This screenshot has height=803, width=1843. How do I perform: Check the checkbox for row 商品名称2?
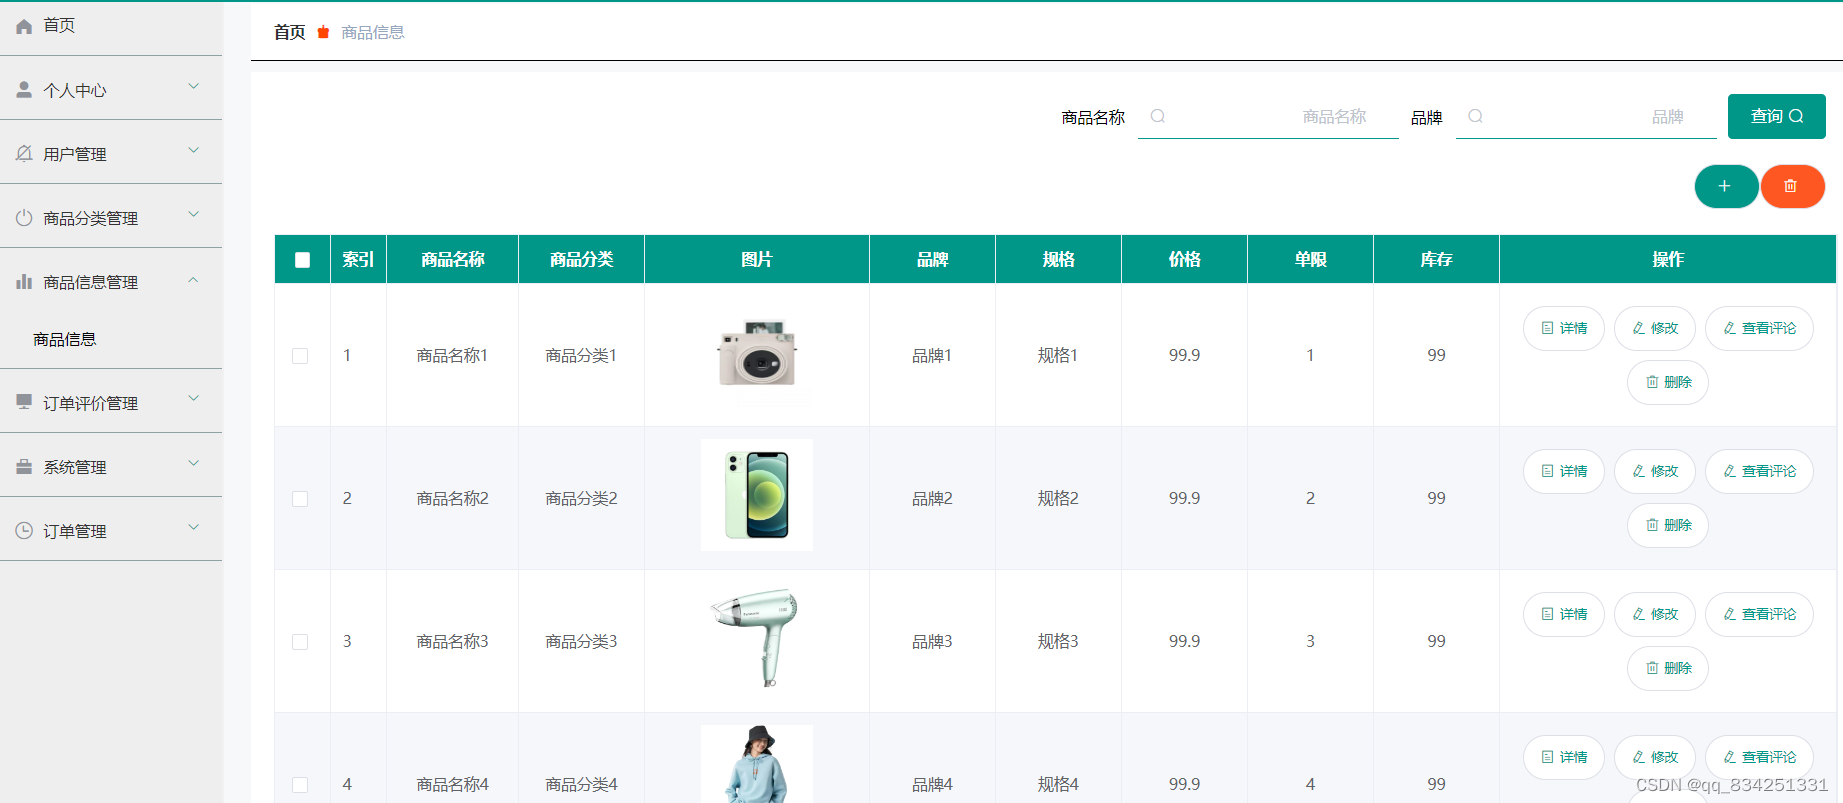pos(300,499)
